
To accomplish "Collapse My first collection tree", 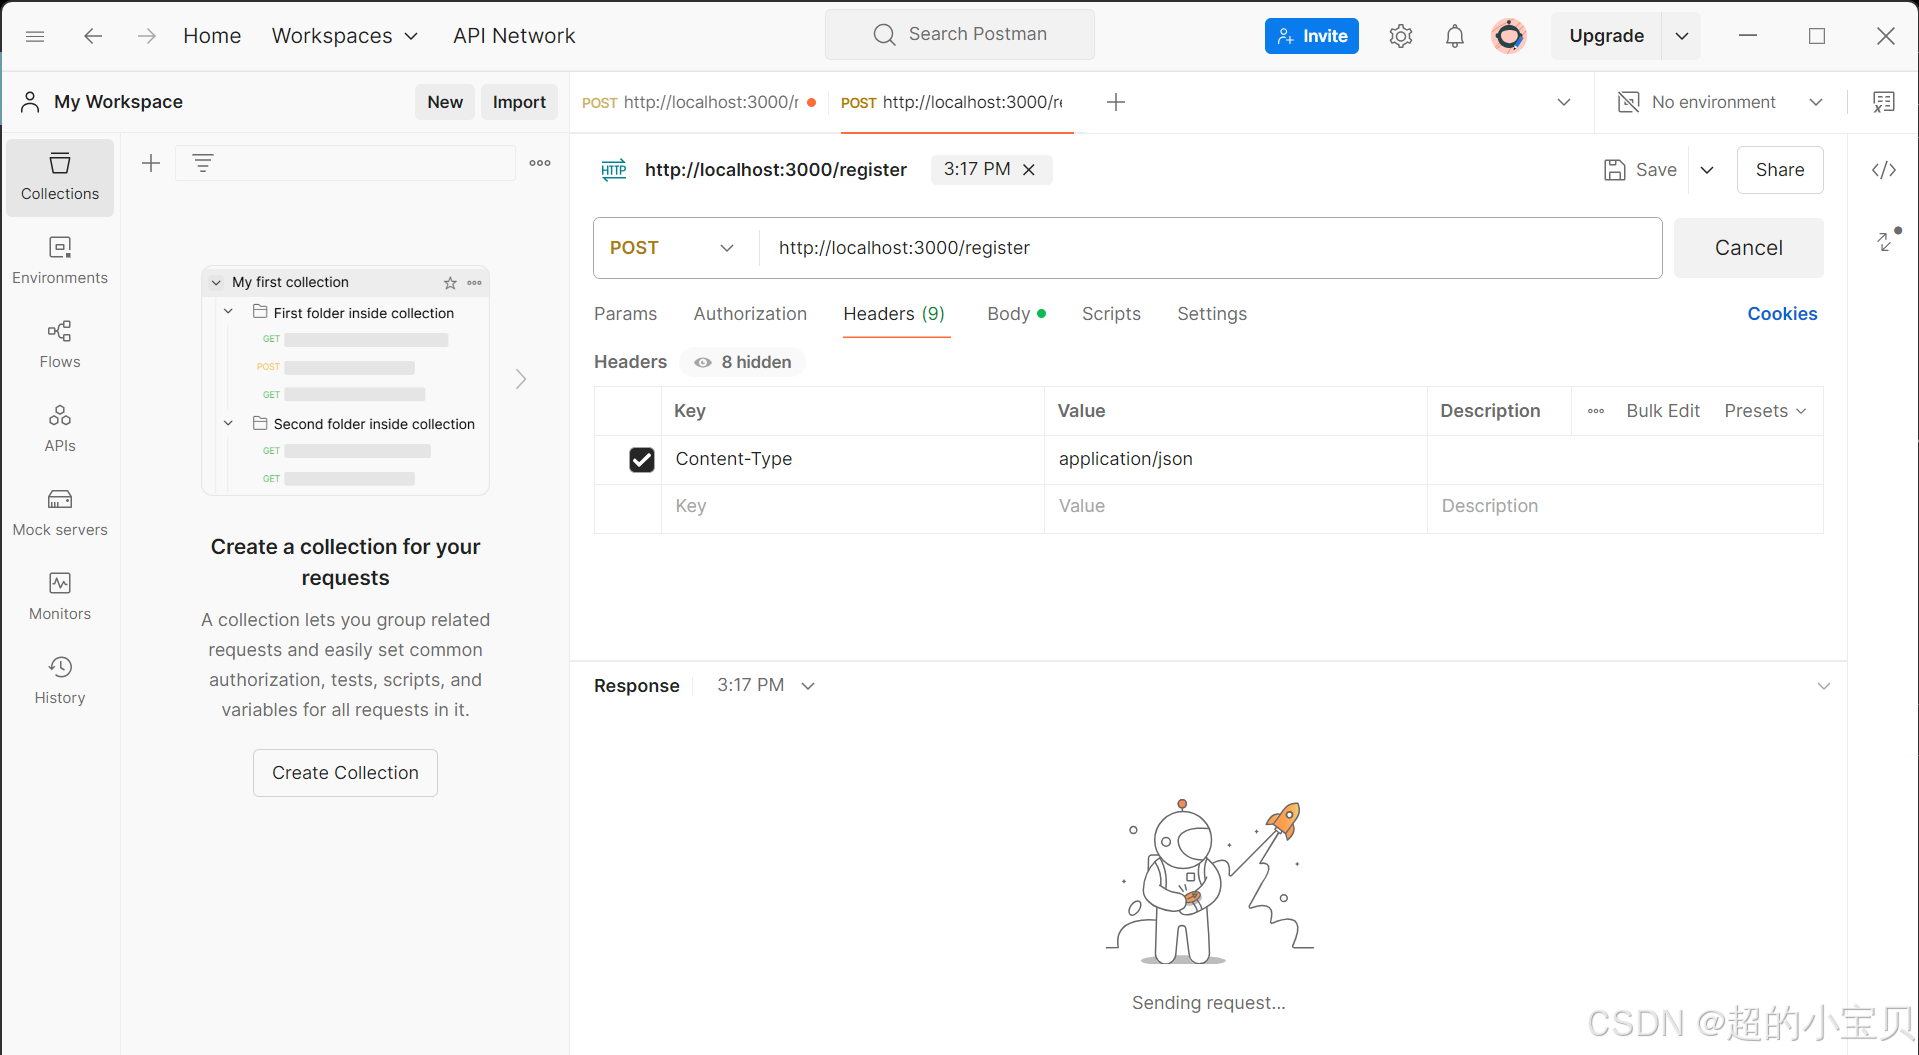I will click(x=216, y=283).
